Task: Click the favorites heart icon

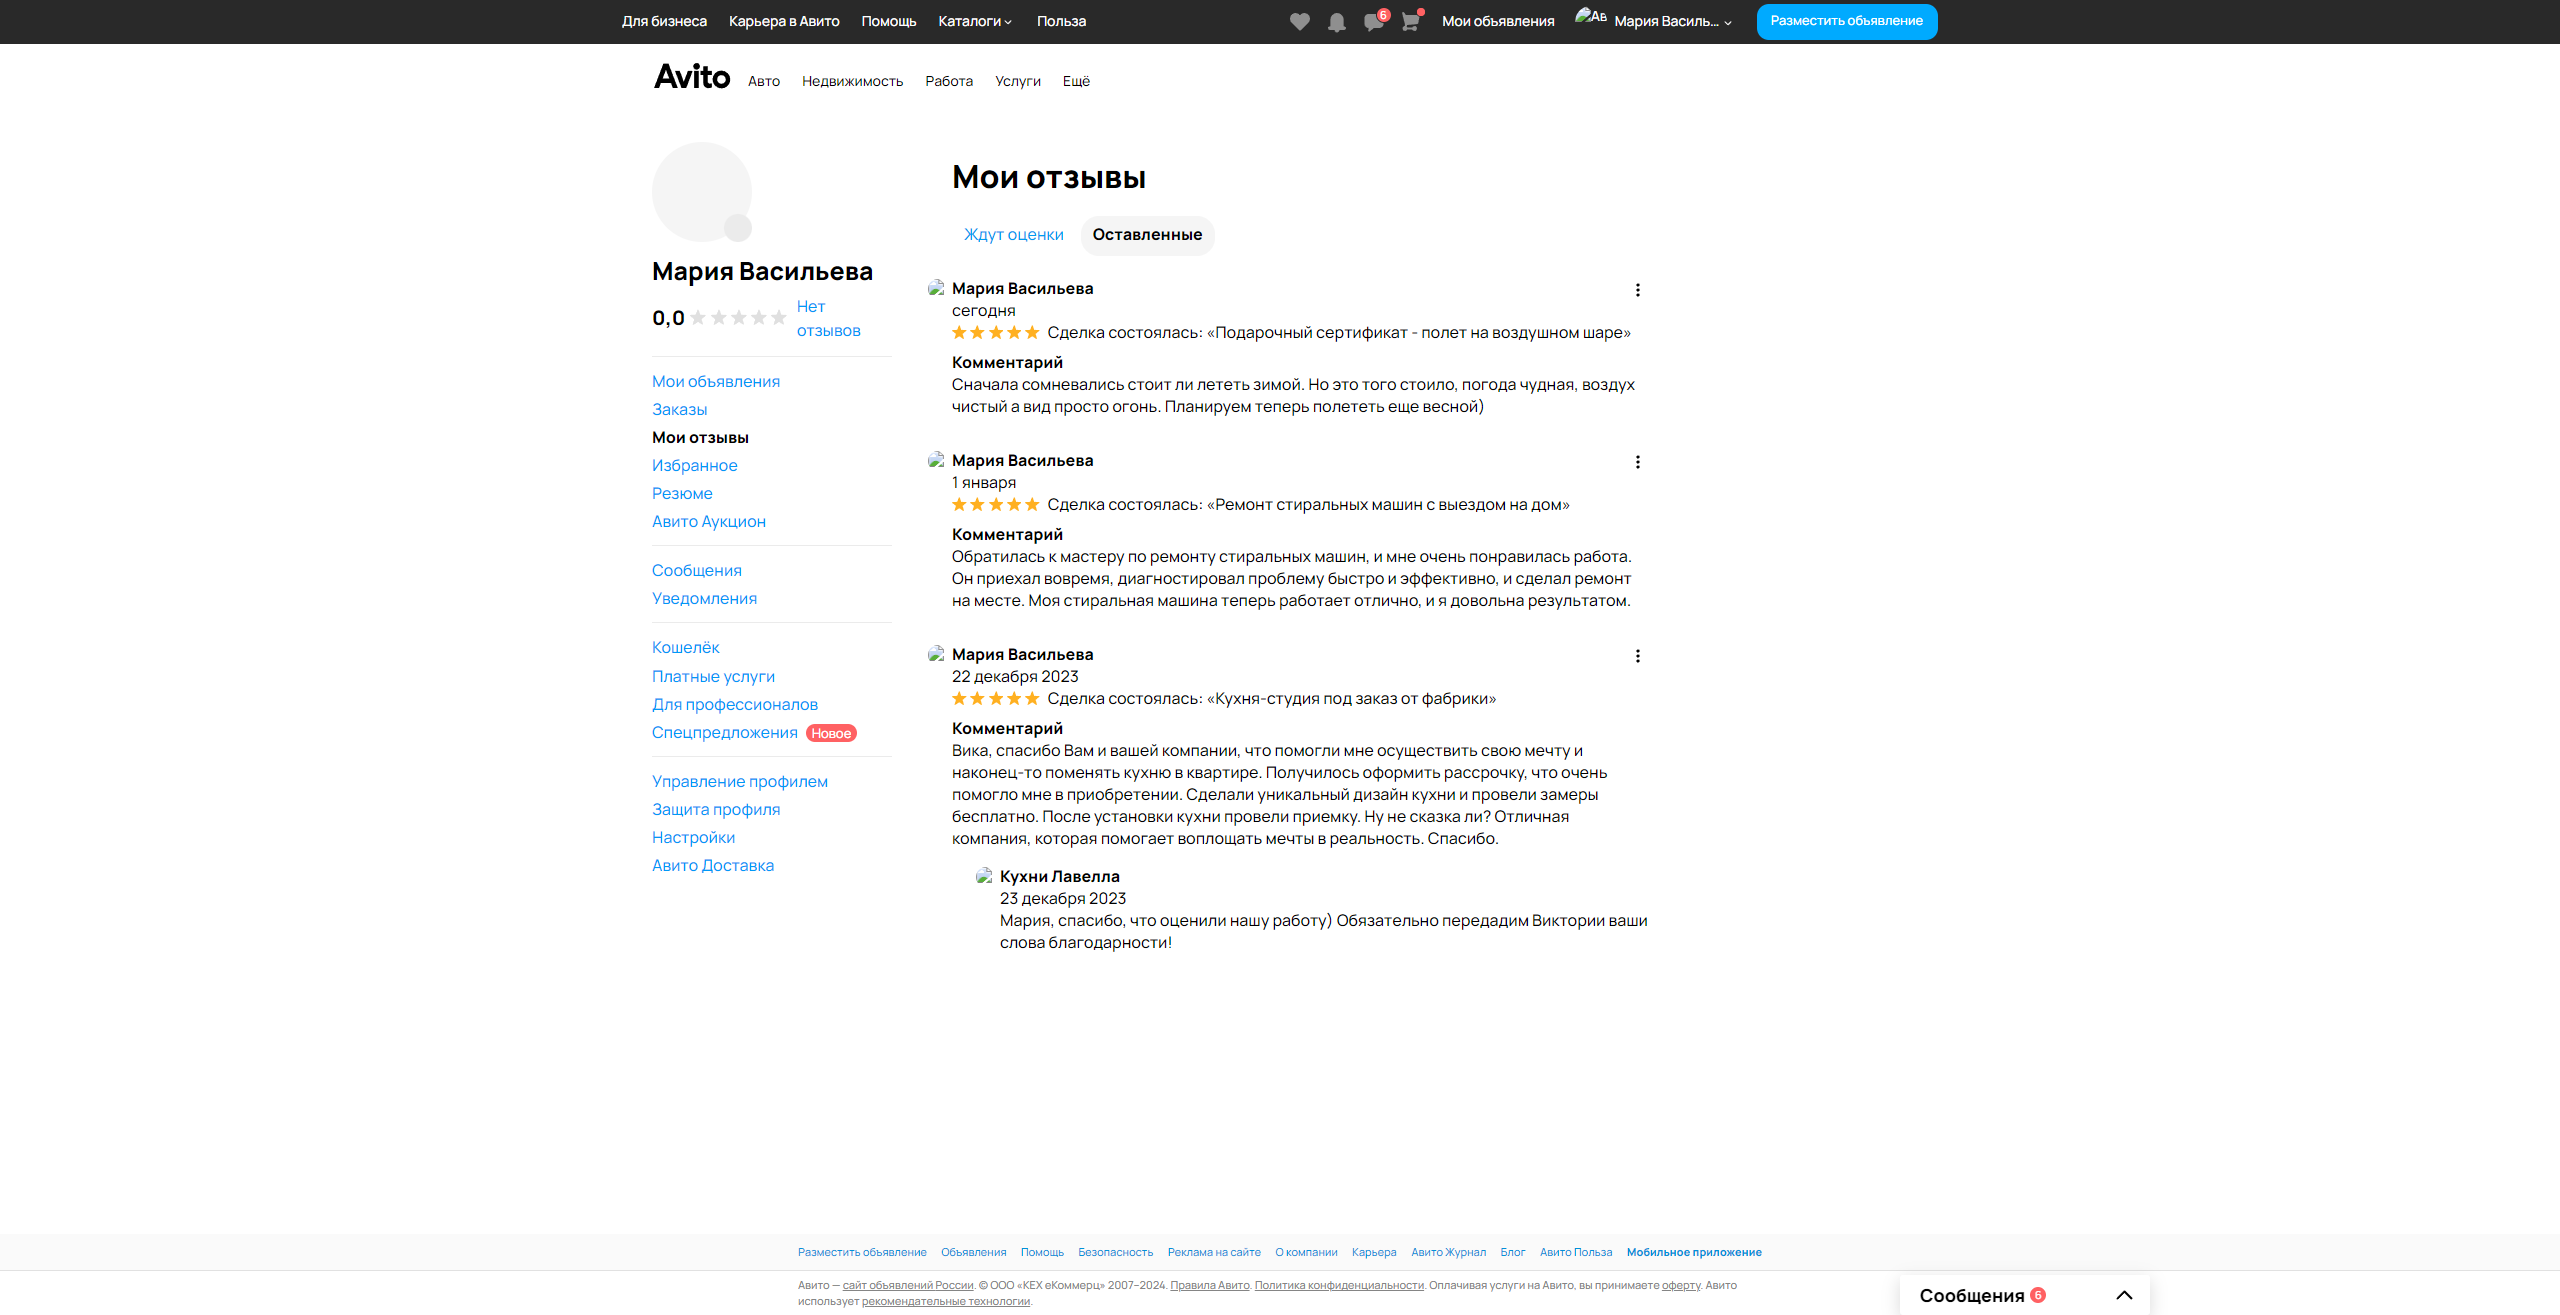Action: [1299, 22]
